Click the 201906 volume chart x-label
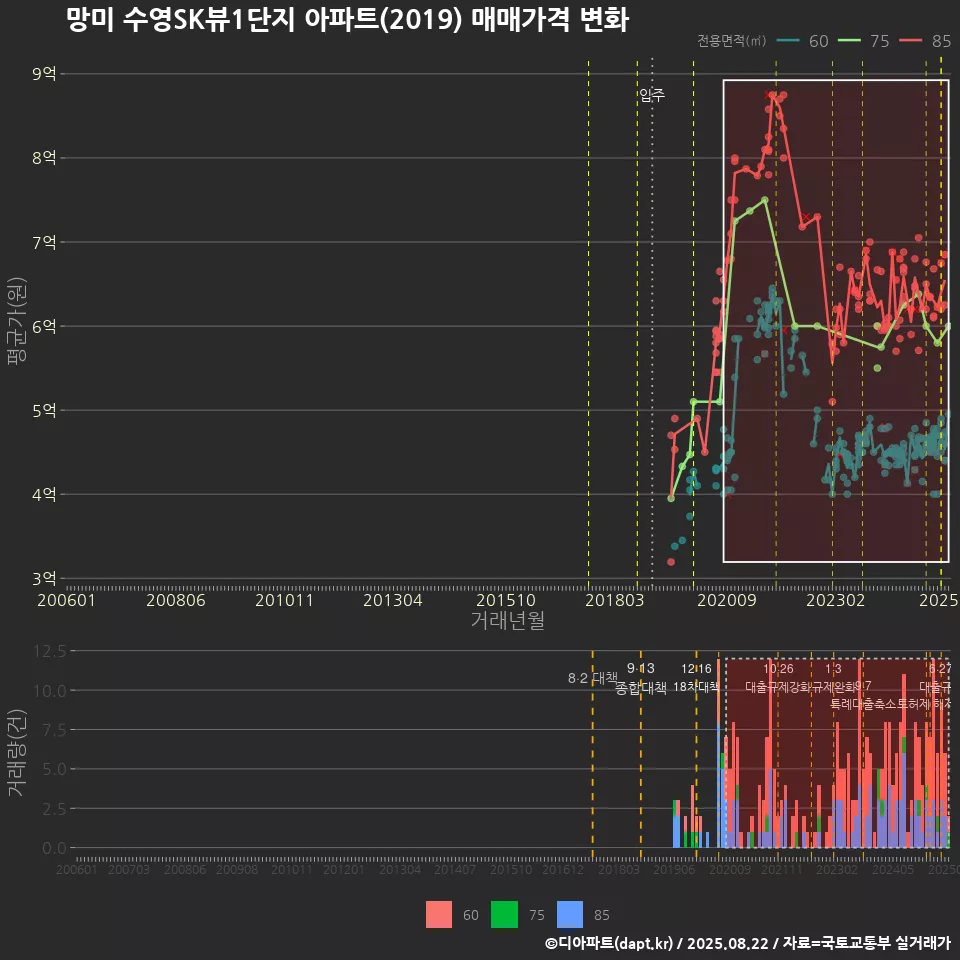The width and height of the screenshot is (960, 960). click(674, 869)
